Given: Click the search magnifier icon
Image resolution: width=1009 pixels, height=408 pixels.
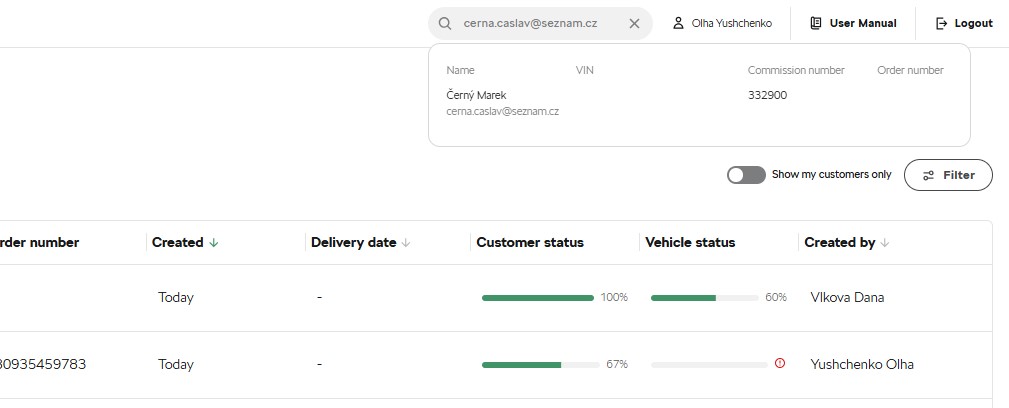Looking at the screenshot, I should pyautogui.click(x=445, y=24).
